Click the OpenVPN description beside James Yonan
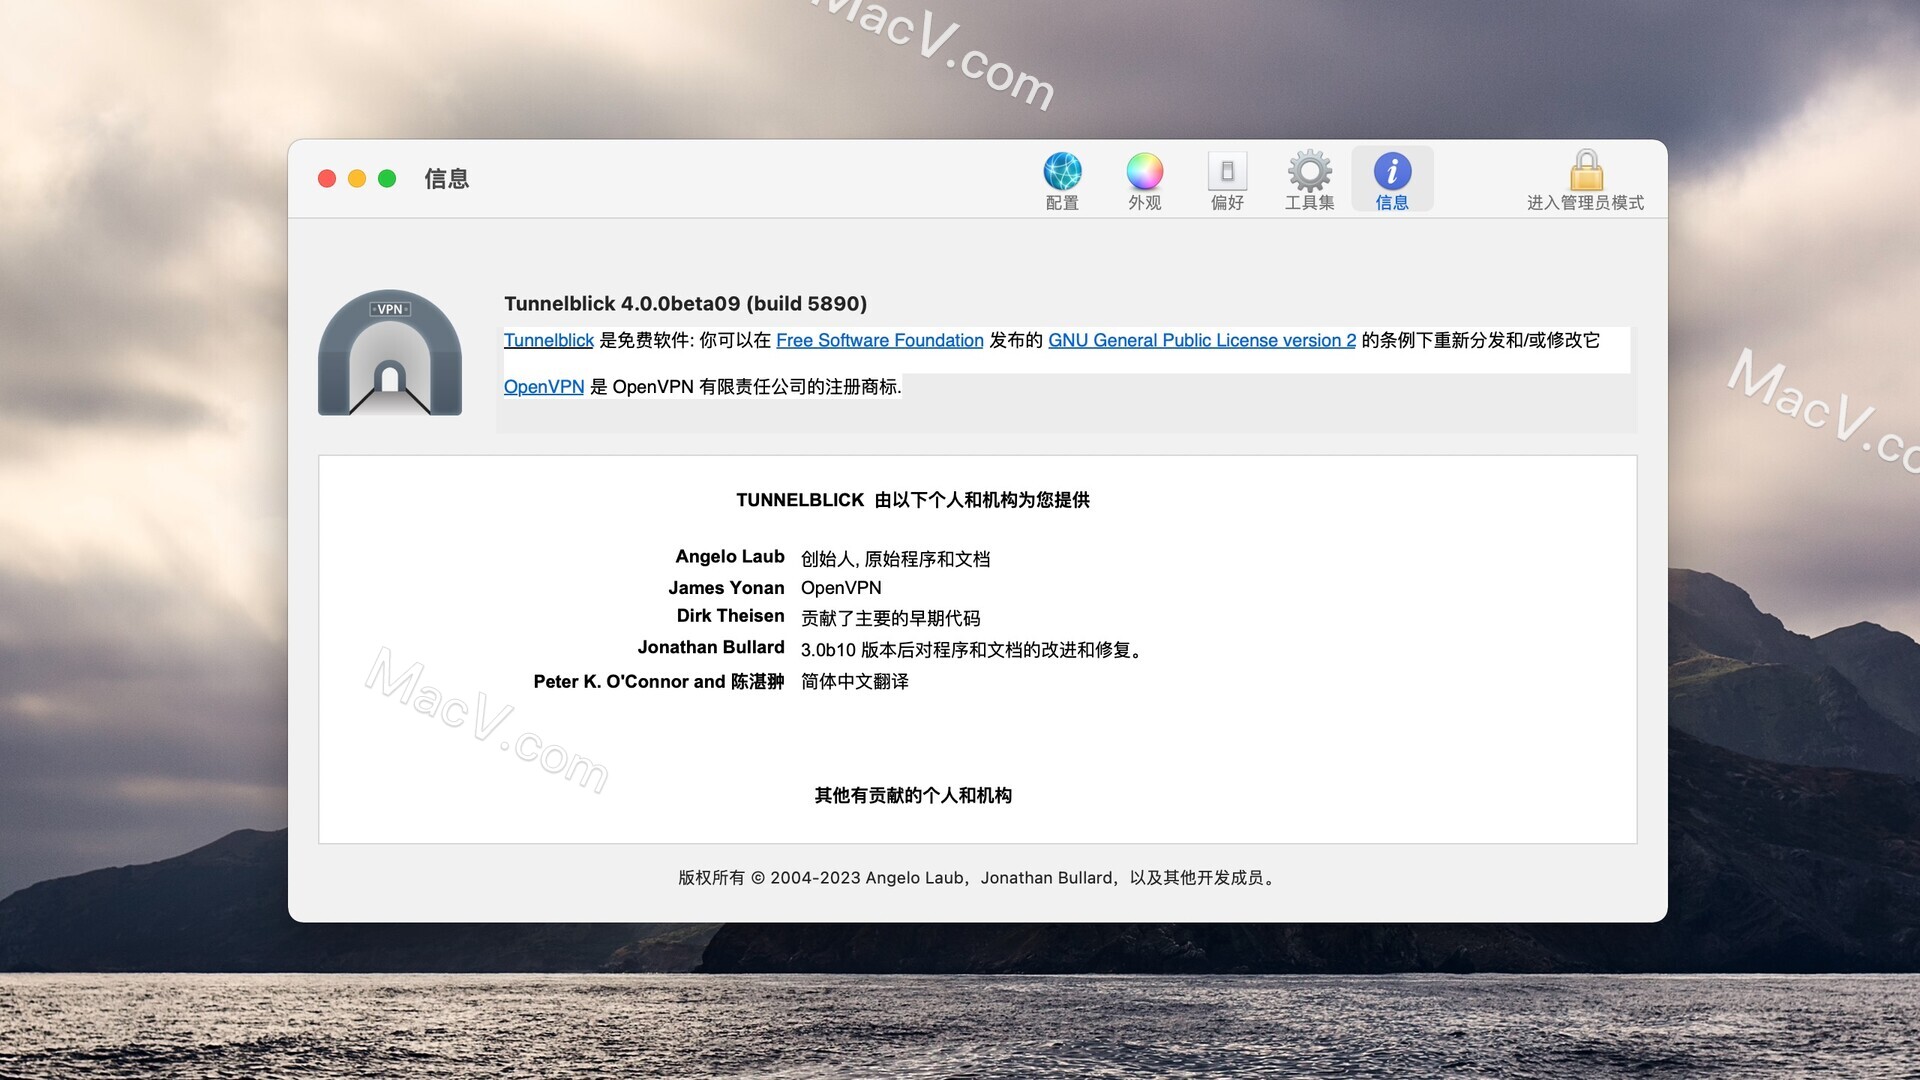The height and width of the screenshot is (1080, 1920). tap(841, 588)
